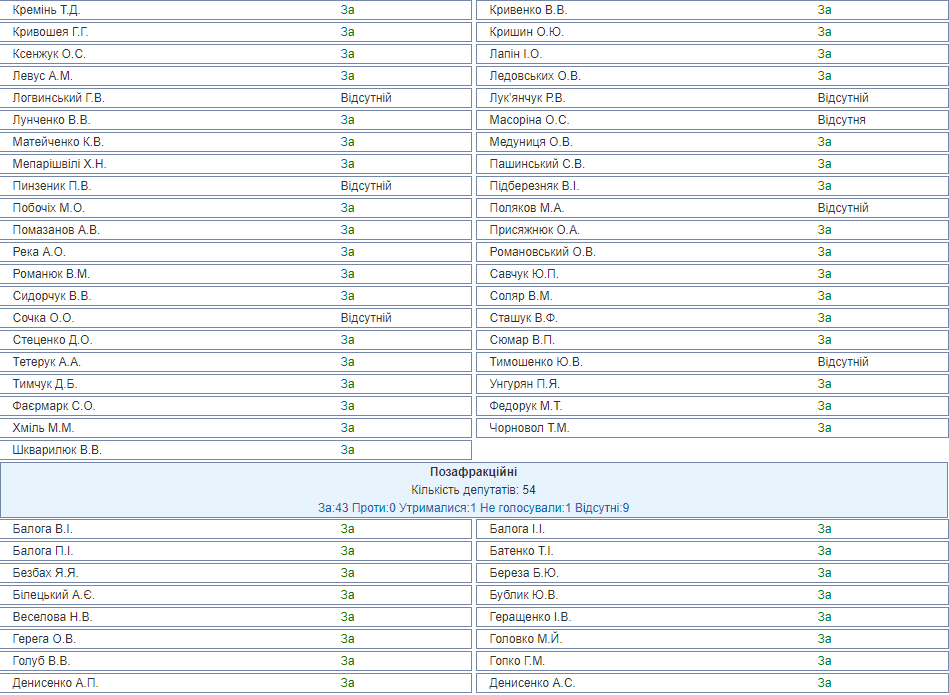
Task: Select deputy Кривошея Г.Г. row
Action: tap(235, 32)
